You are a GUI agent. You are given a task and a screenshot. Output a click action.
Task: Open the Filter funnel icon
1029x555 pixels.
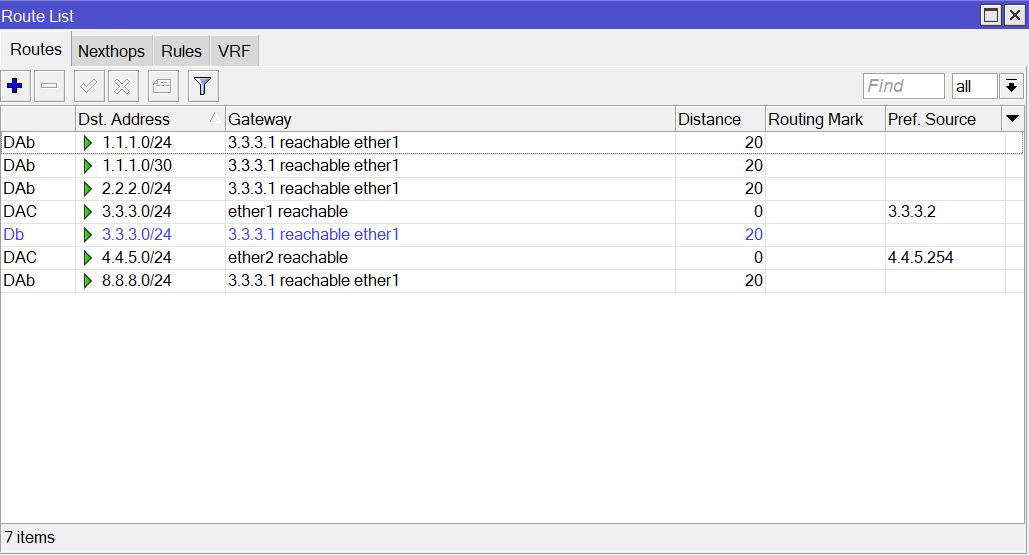203,86
